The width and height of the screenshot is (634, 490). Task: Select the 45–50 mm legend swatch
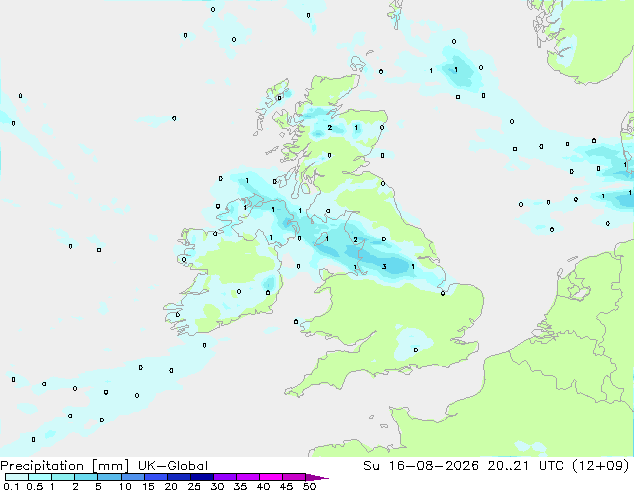click(294, 477)
